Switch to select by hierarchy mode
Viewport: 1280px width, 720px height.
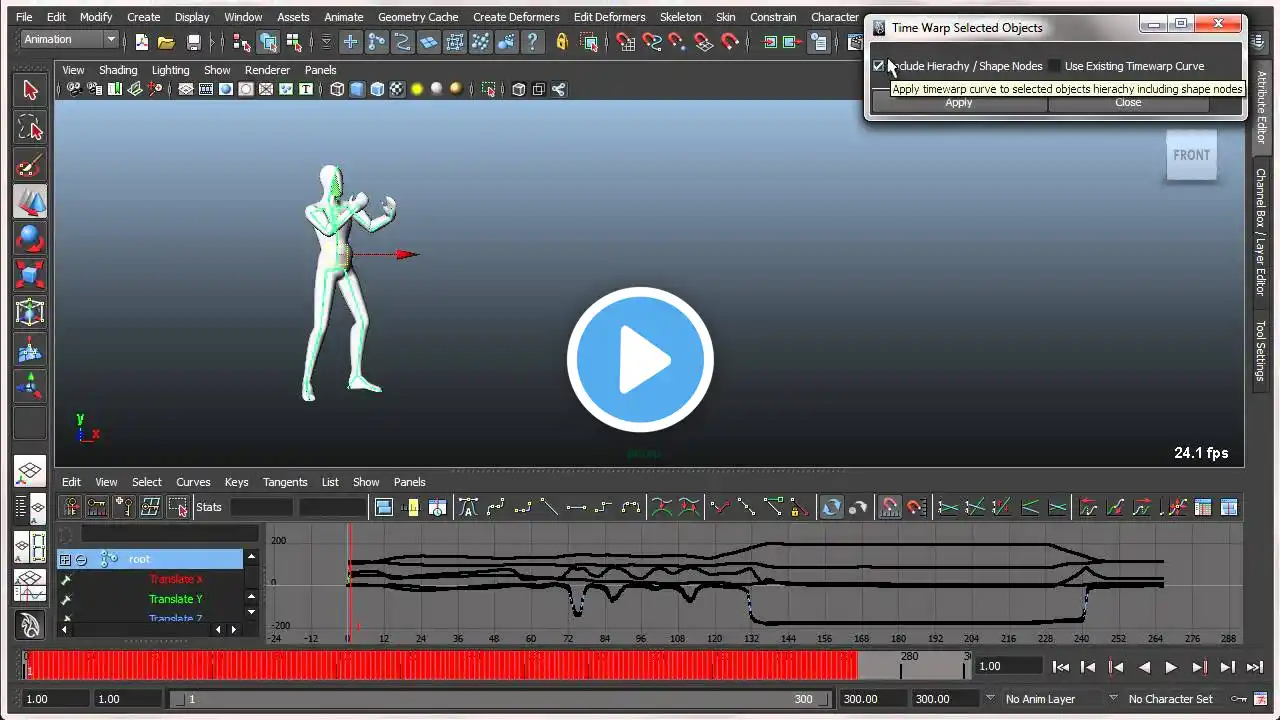pos(241,41)
